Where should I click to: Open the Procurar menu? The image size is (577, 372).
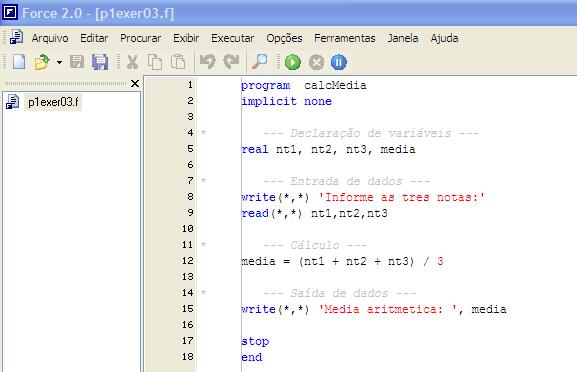141,38
